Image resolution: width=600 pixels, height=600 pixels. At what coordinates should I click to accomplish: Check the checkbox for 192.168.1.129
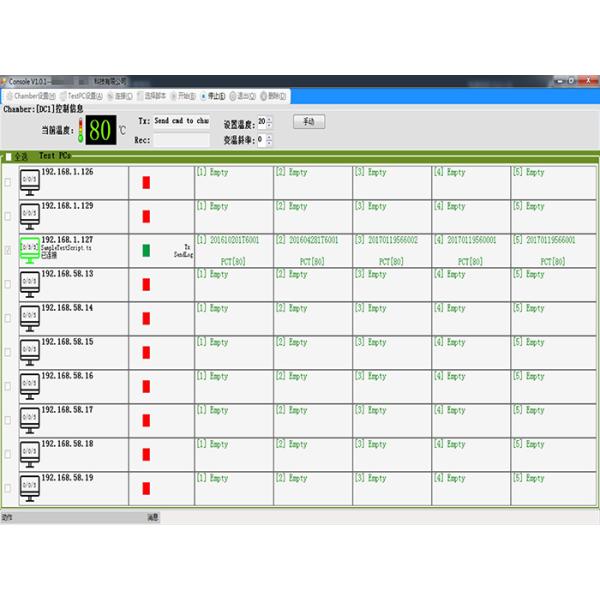9,216
